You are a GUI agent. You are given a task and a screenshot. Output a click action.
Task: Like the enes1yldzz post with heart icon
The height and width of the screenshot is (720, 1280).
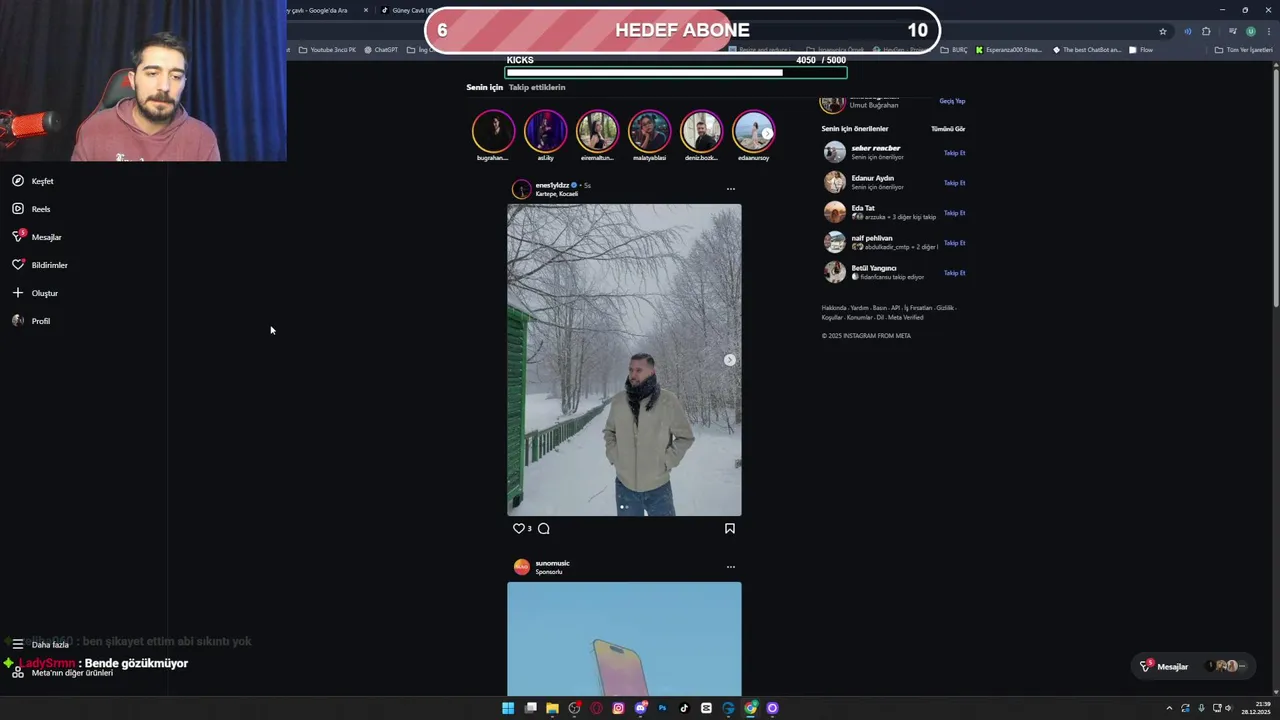click(x=518, y=528)
